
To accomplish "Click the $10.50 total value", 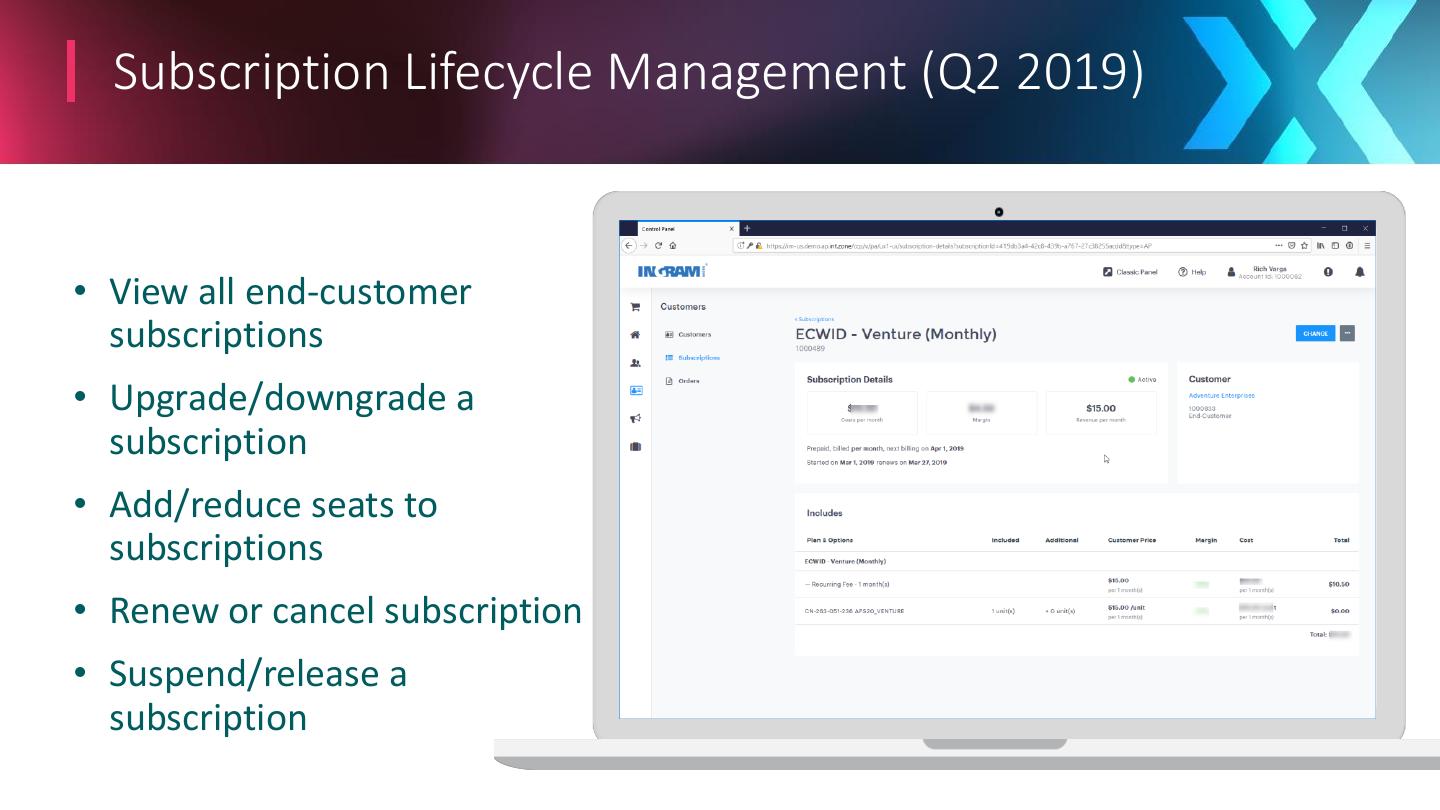I will click(x=1339, y=584).
